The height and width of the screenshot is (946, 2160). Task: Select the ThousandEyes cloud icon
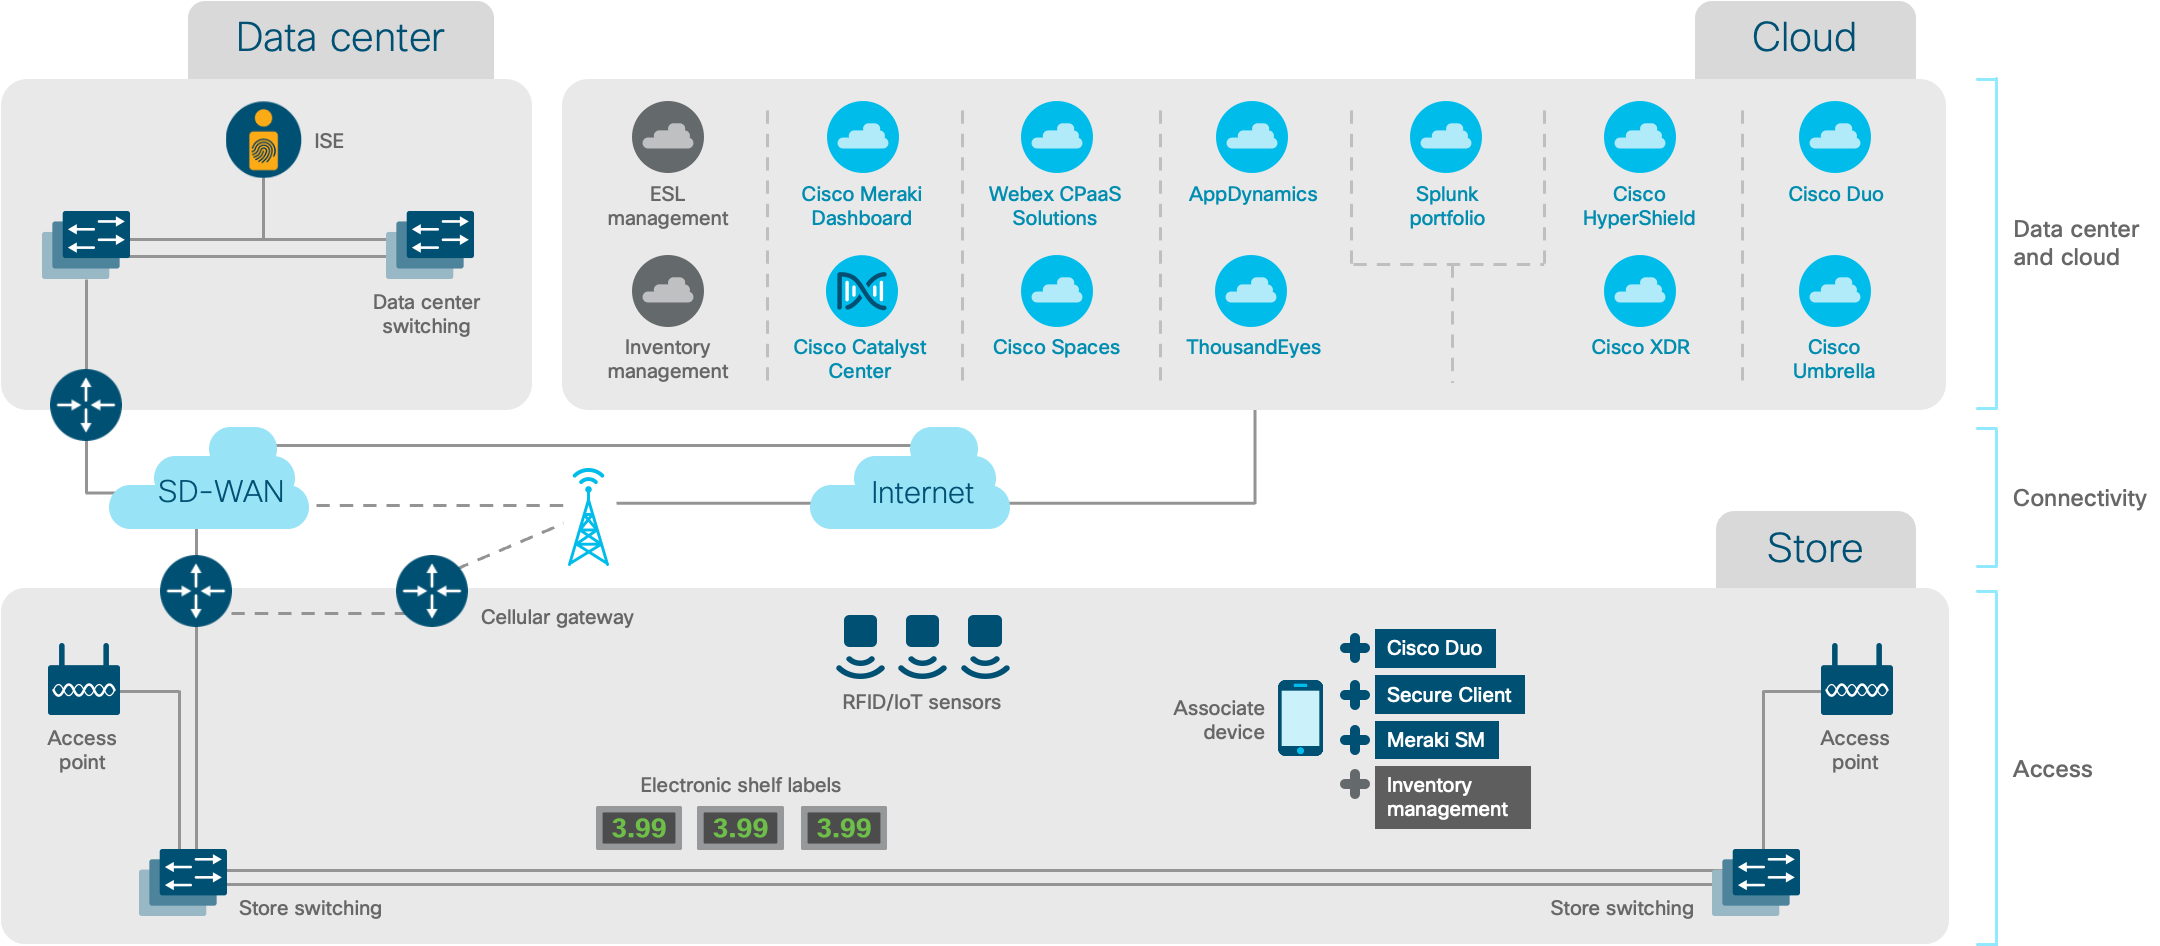(1251, 291)
